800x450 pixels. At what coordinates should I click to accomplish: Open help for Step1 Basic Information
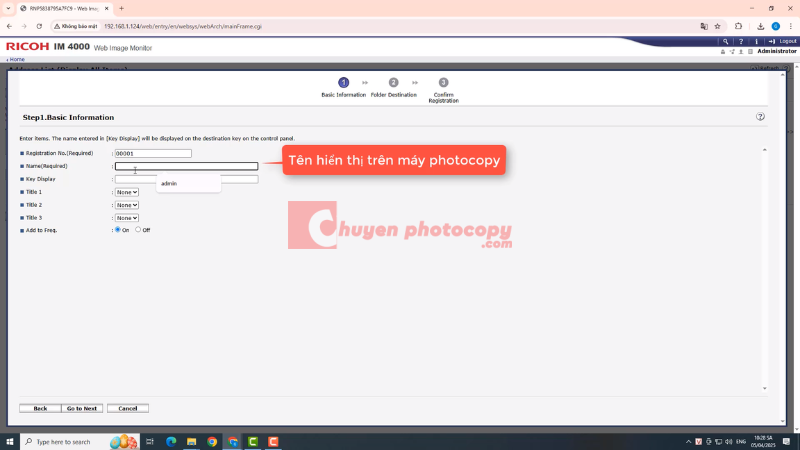760,117
